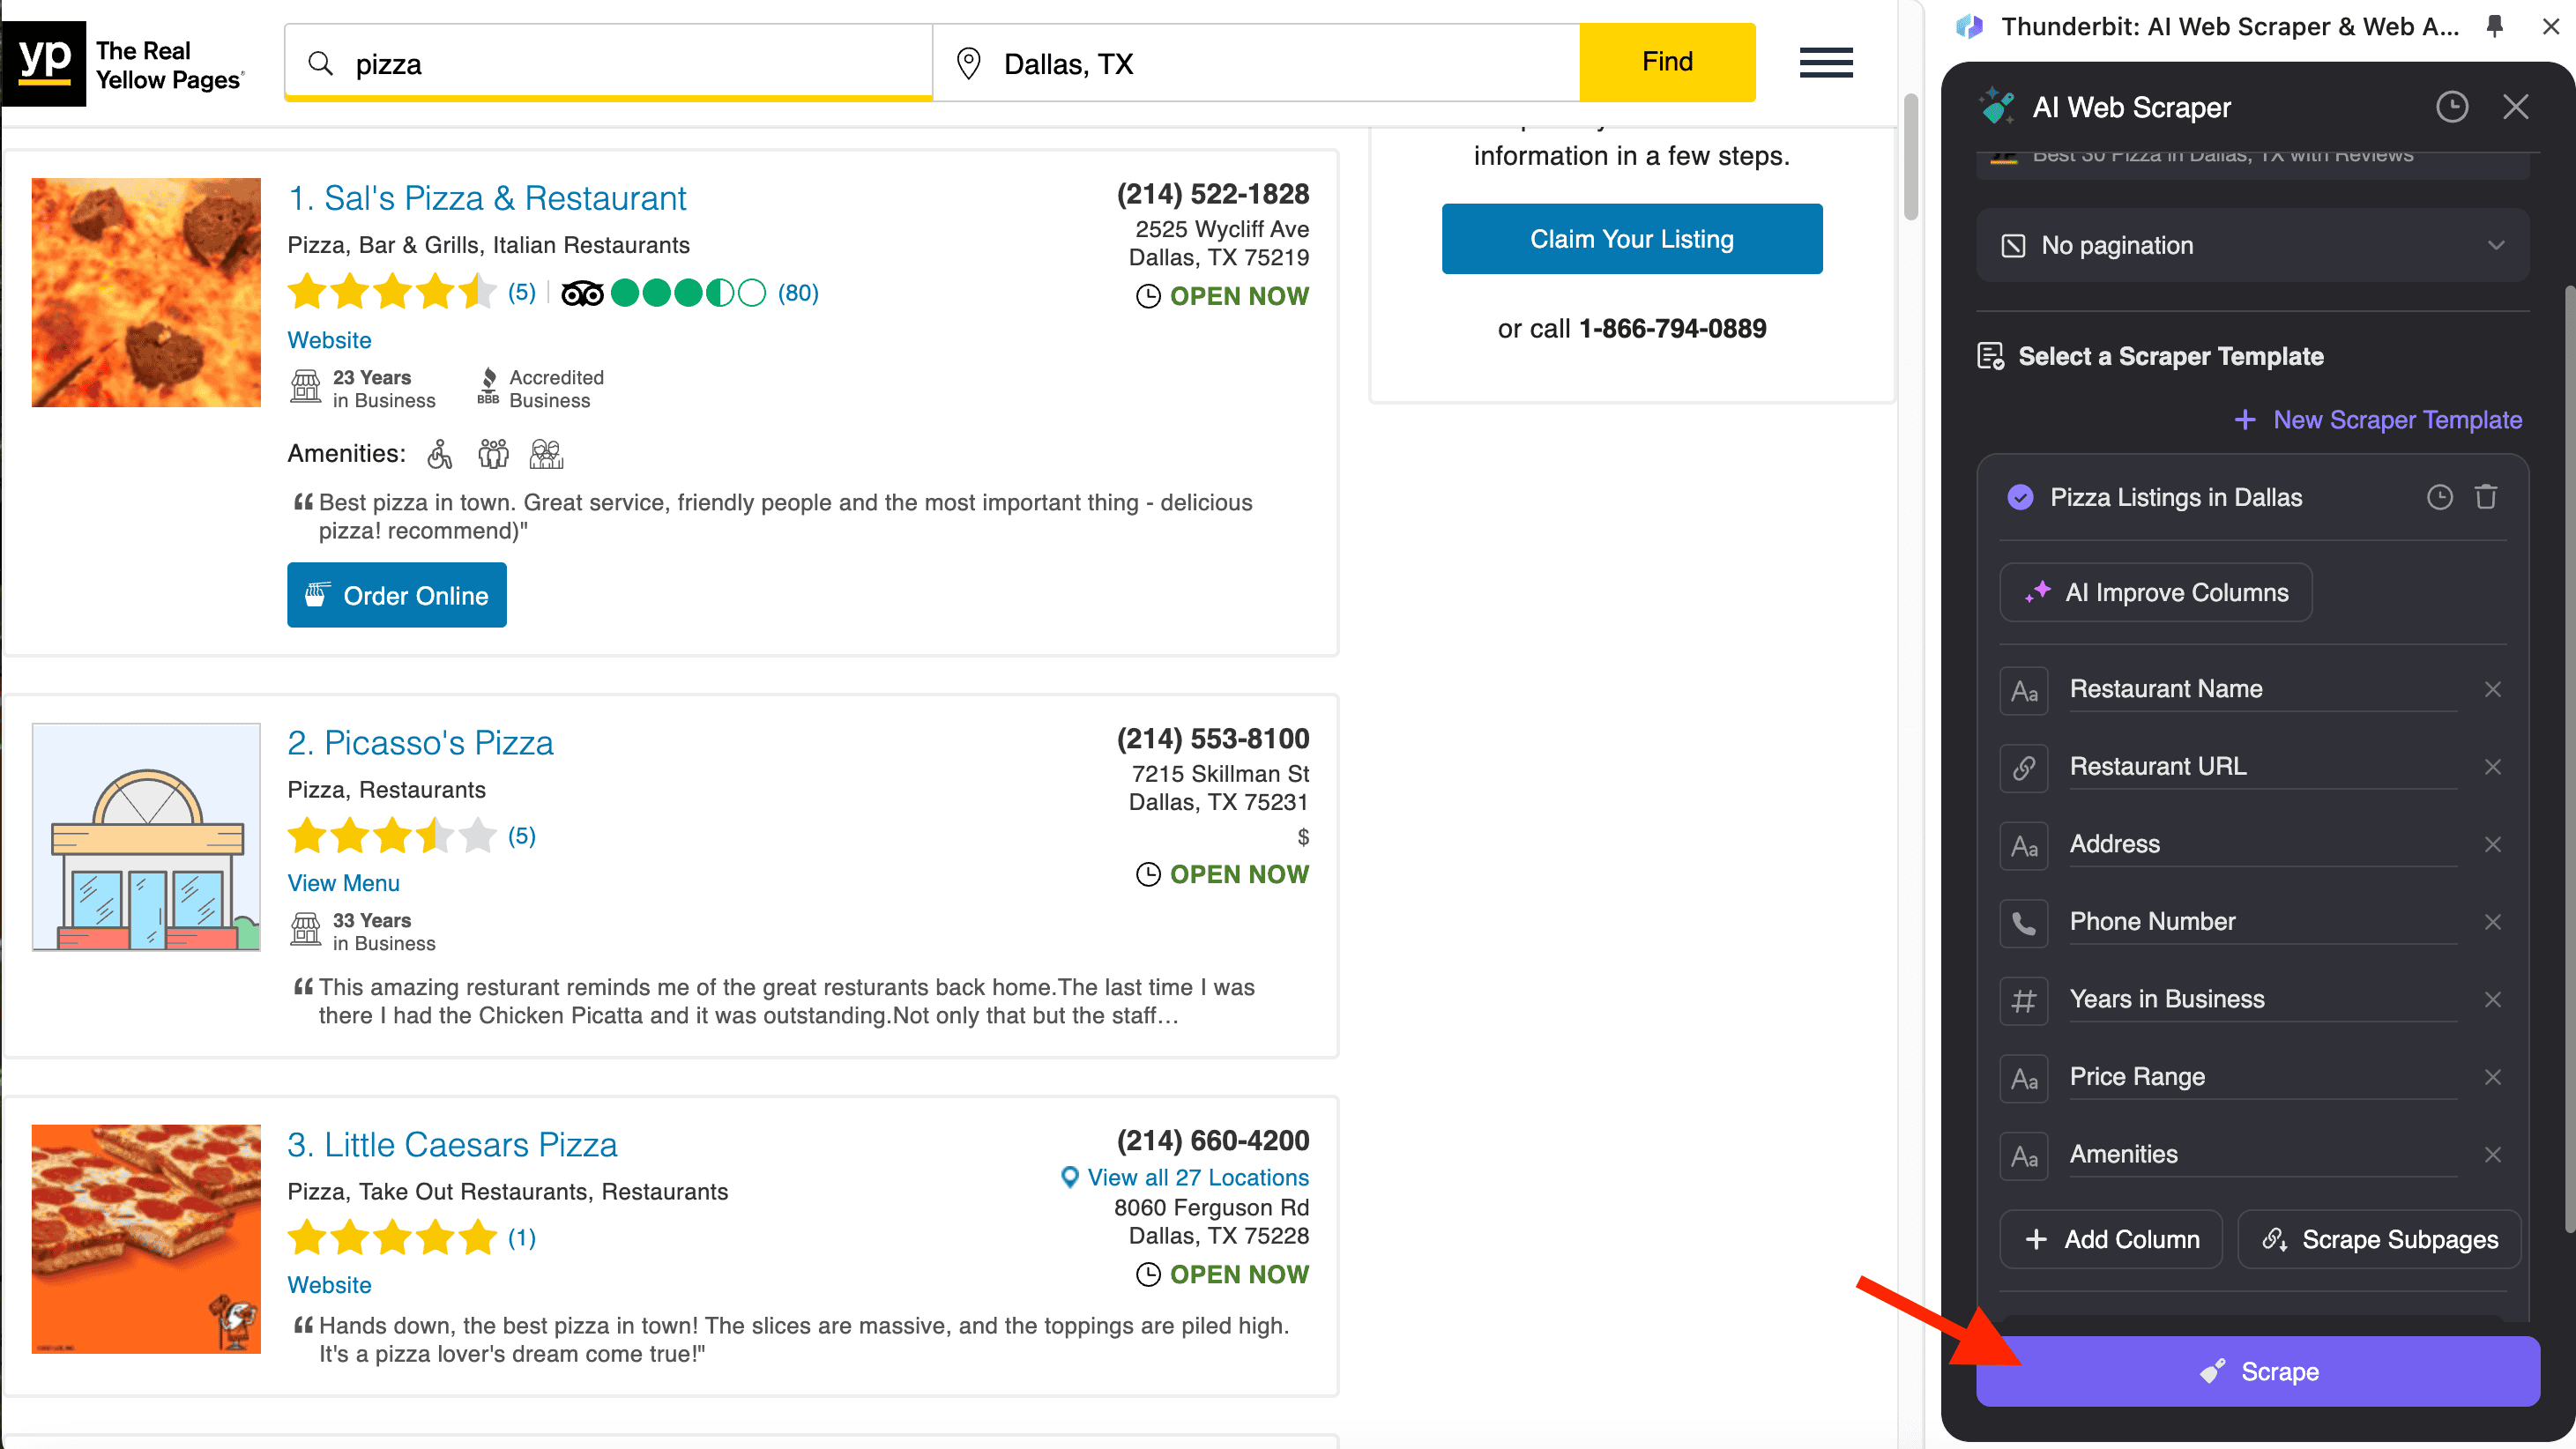Open the scraper history clock icon
The height and width of the screenshot is (1449, 2576).
2451,107
